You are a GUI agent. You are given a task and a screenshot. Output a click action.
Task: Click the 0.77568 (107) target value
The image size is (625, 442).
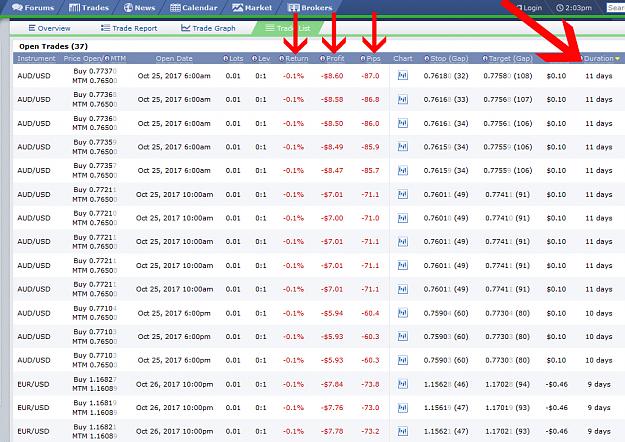coord(507,100)
